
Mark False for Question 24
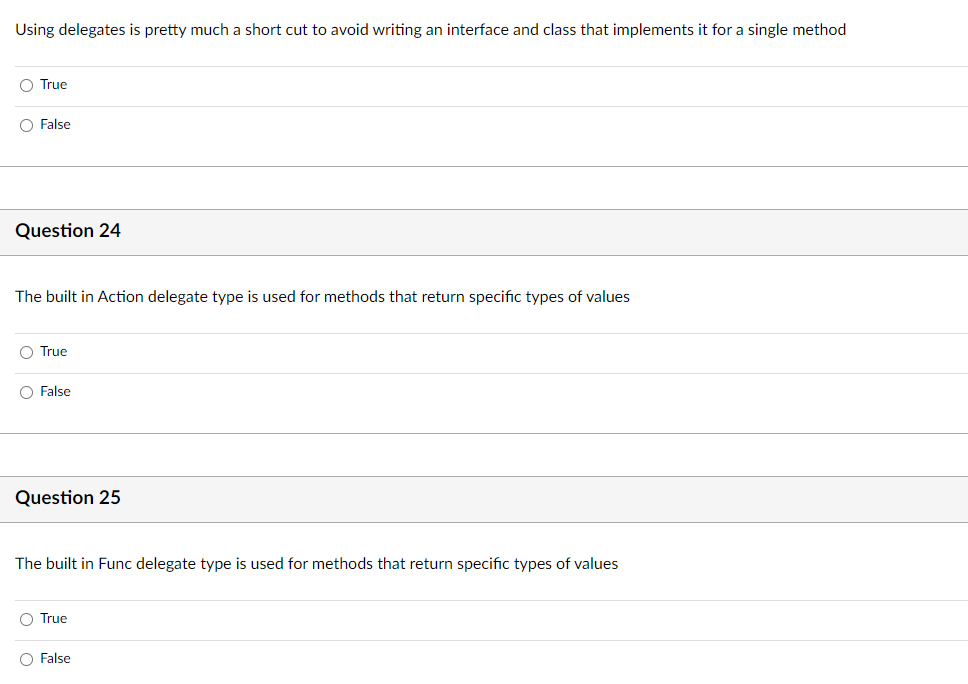[x=26, y=392]
